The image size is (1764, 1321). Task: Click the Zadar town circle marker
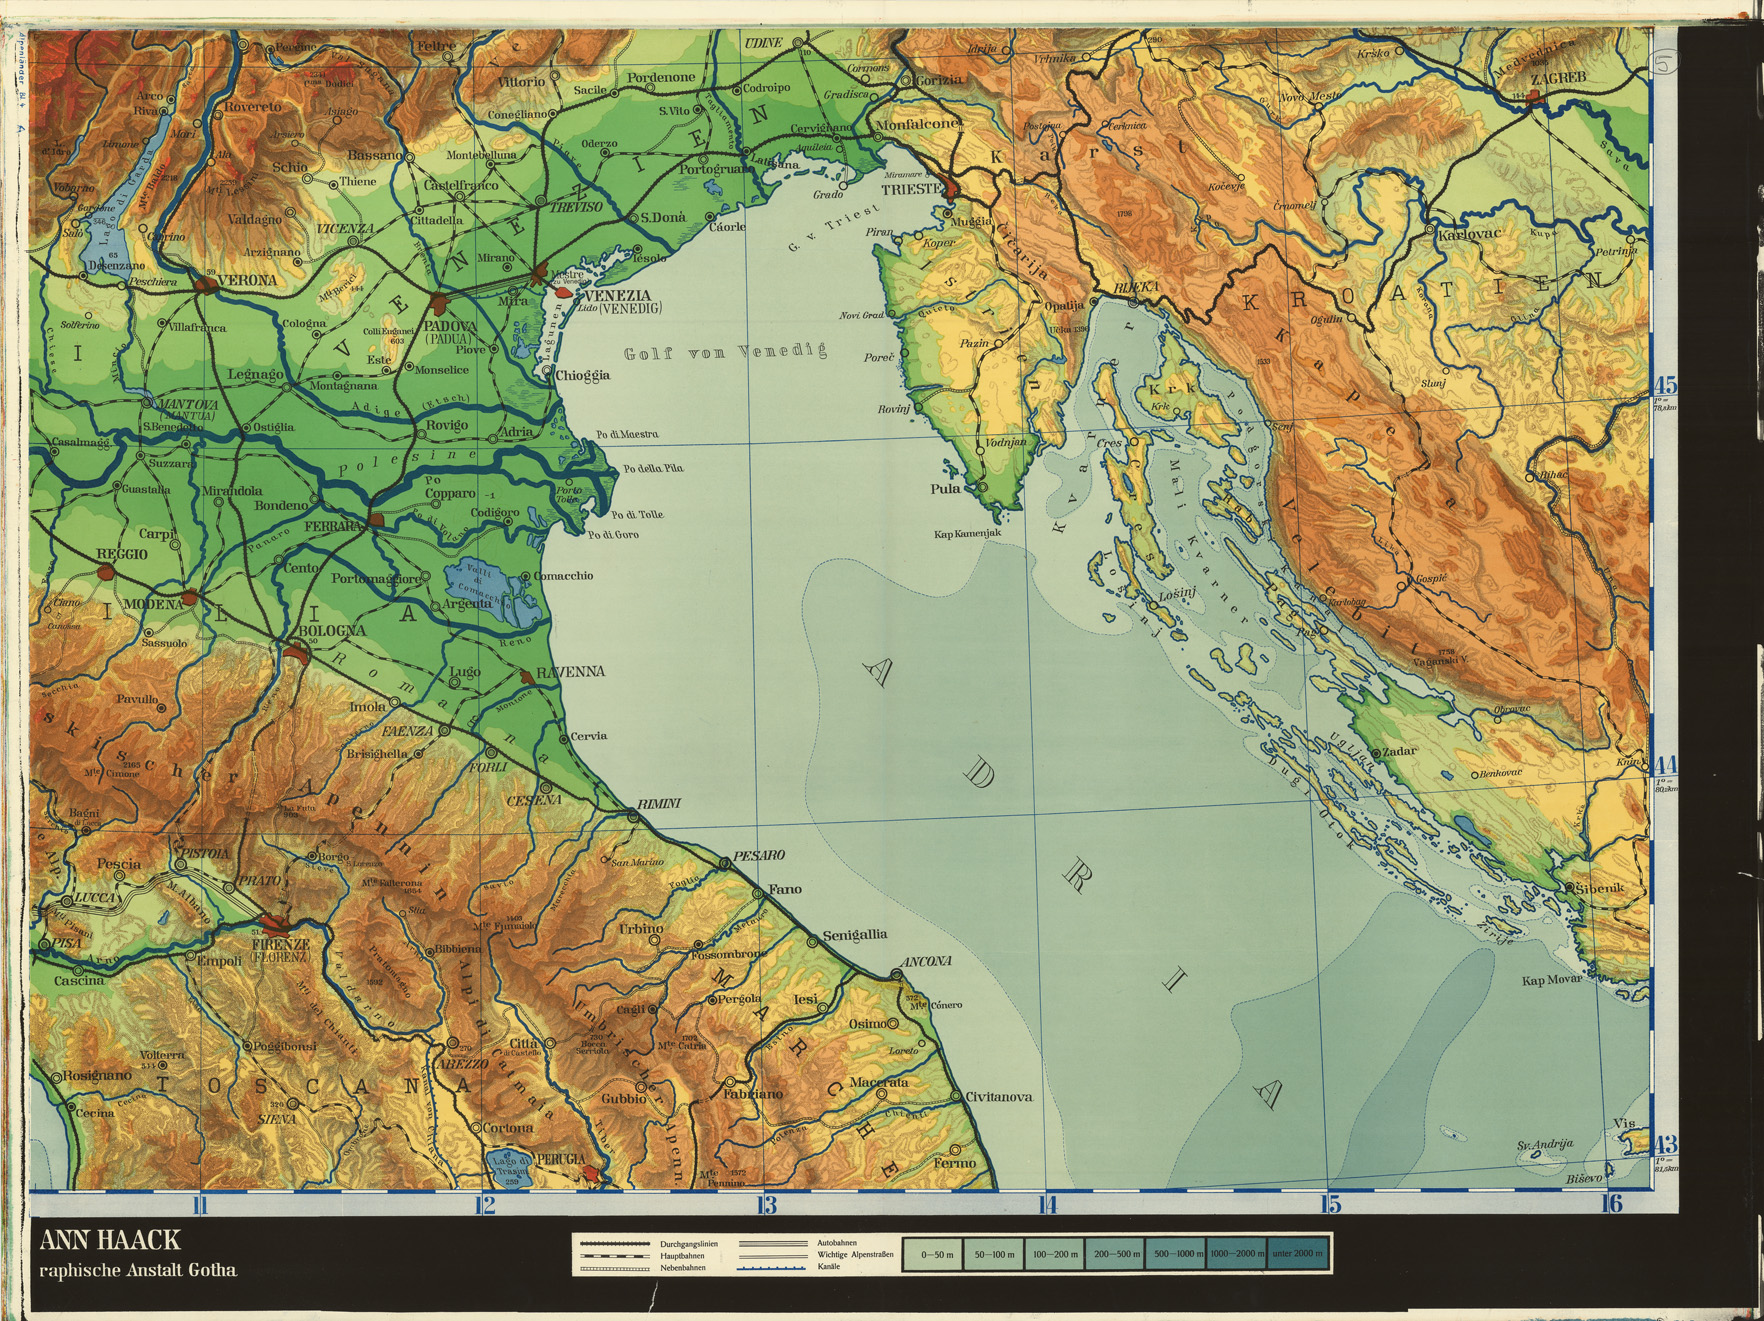tap(1376, 753)
